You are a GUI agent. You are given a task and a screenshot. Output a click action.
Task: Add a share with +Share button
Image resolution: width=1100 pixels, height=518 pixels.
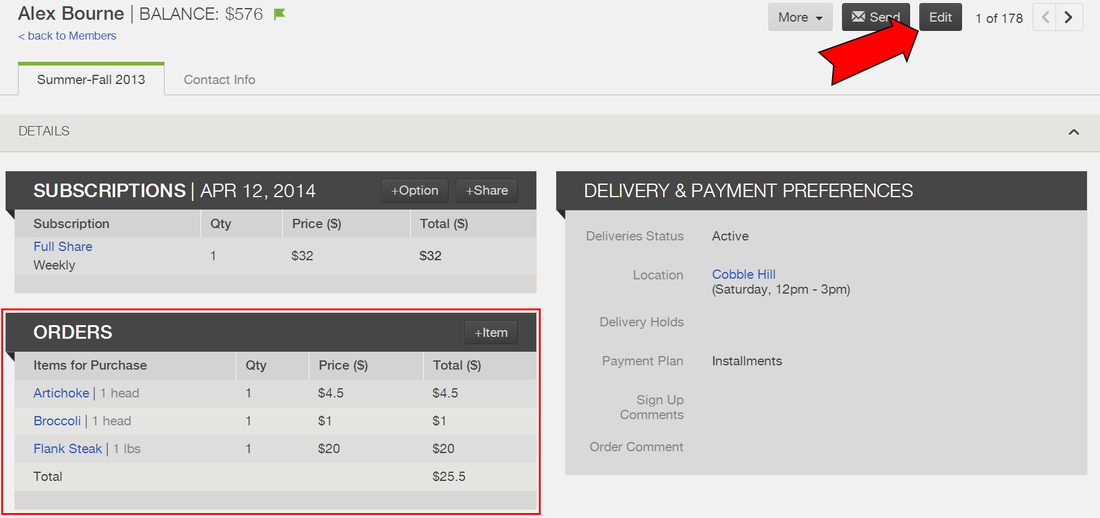tap(487, 191)
